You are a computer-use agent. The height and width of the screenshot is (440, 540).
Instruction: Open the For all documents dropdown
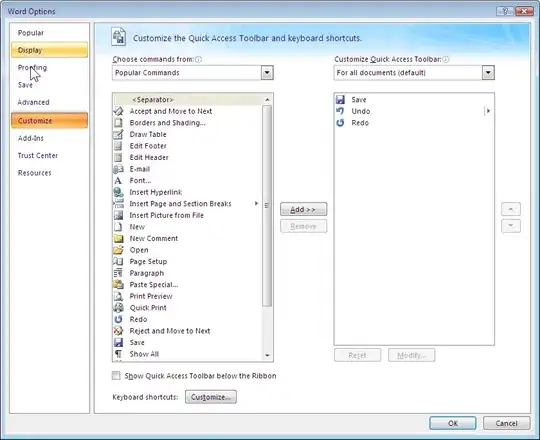(x=488, y=73)
